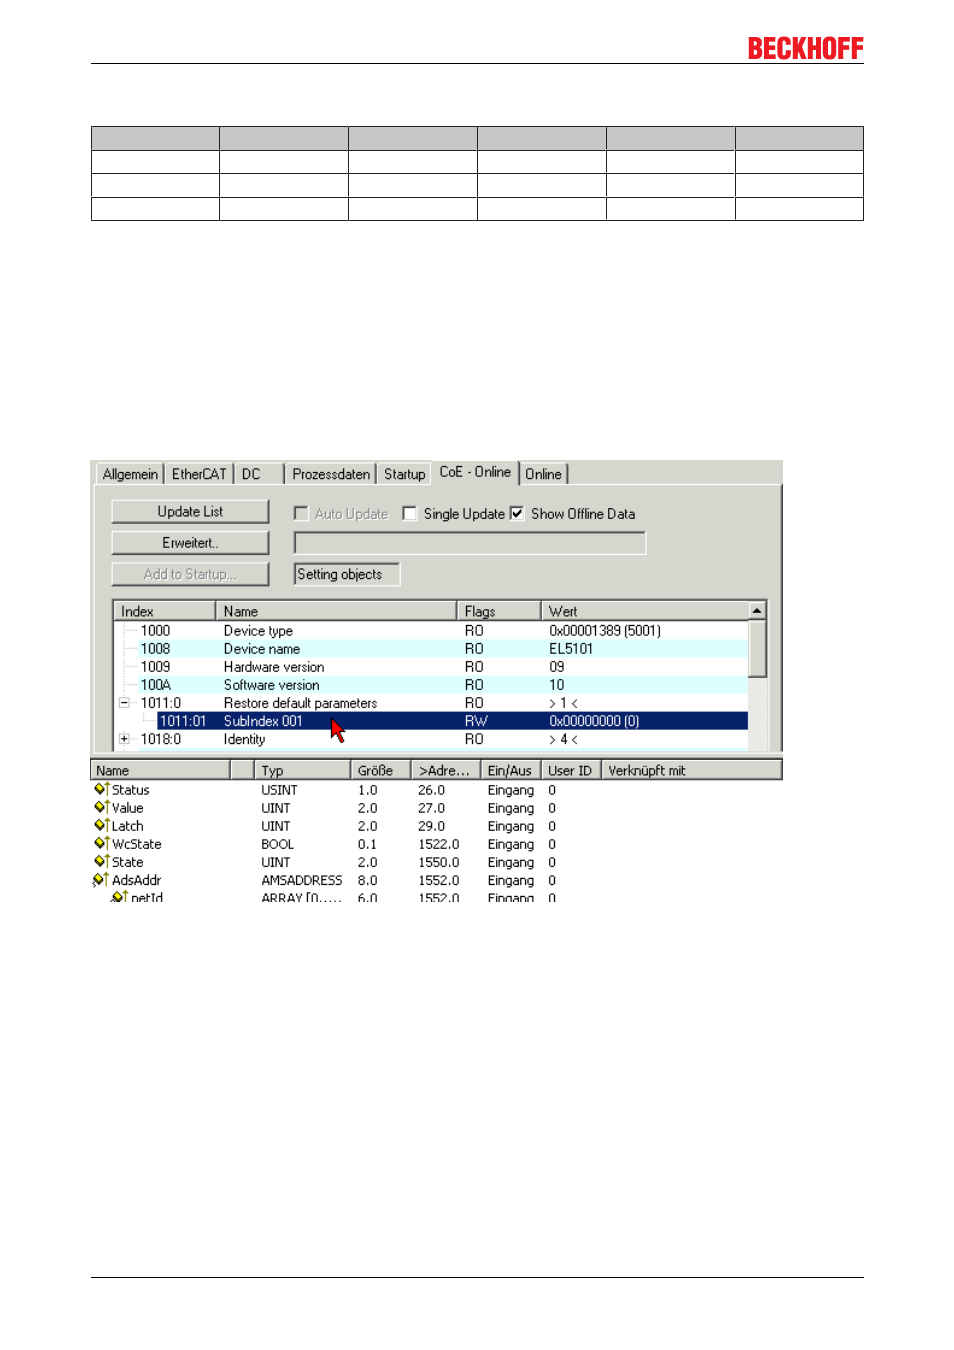Click the Größe column header
The height and width of the screenshot is (1350, 954).
[x=381, y=771]
